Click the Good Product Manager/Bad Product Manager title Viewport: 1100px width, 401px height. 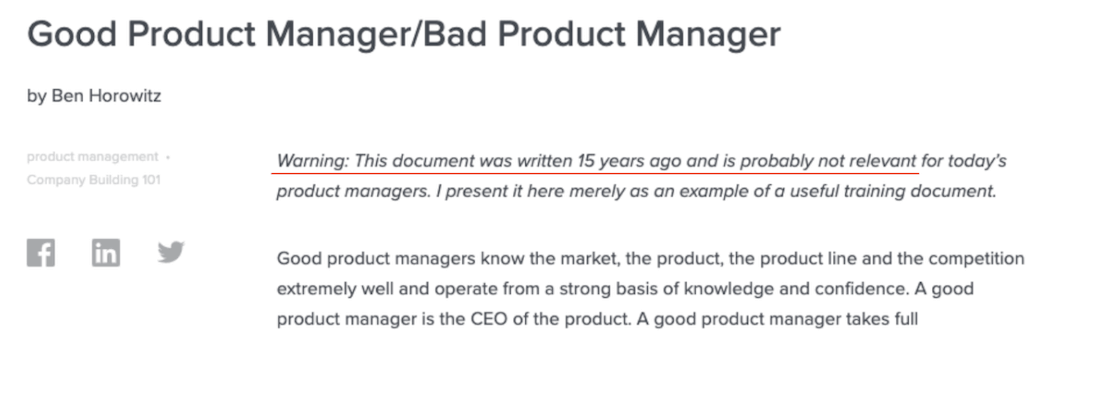pyautogui.click(x=403, y=33)
